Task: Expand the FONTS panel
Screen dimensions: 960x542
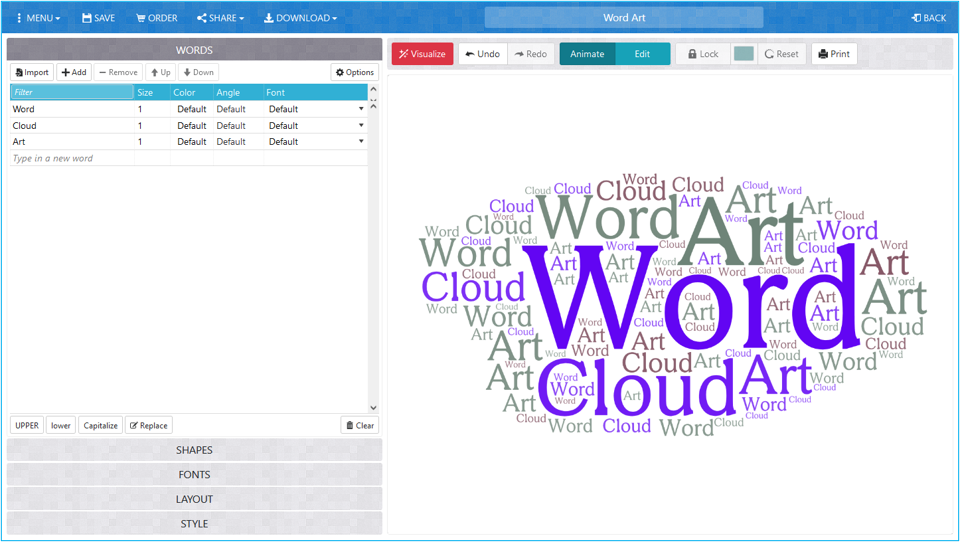Action: (194, 475)
